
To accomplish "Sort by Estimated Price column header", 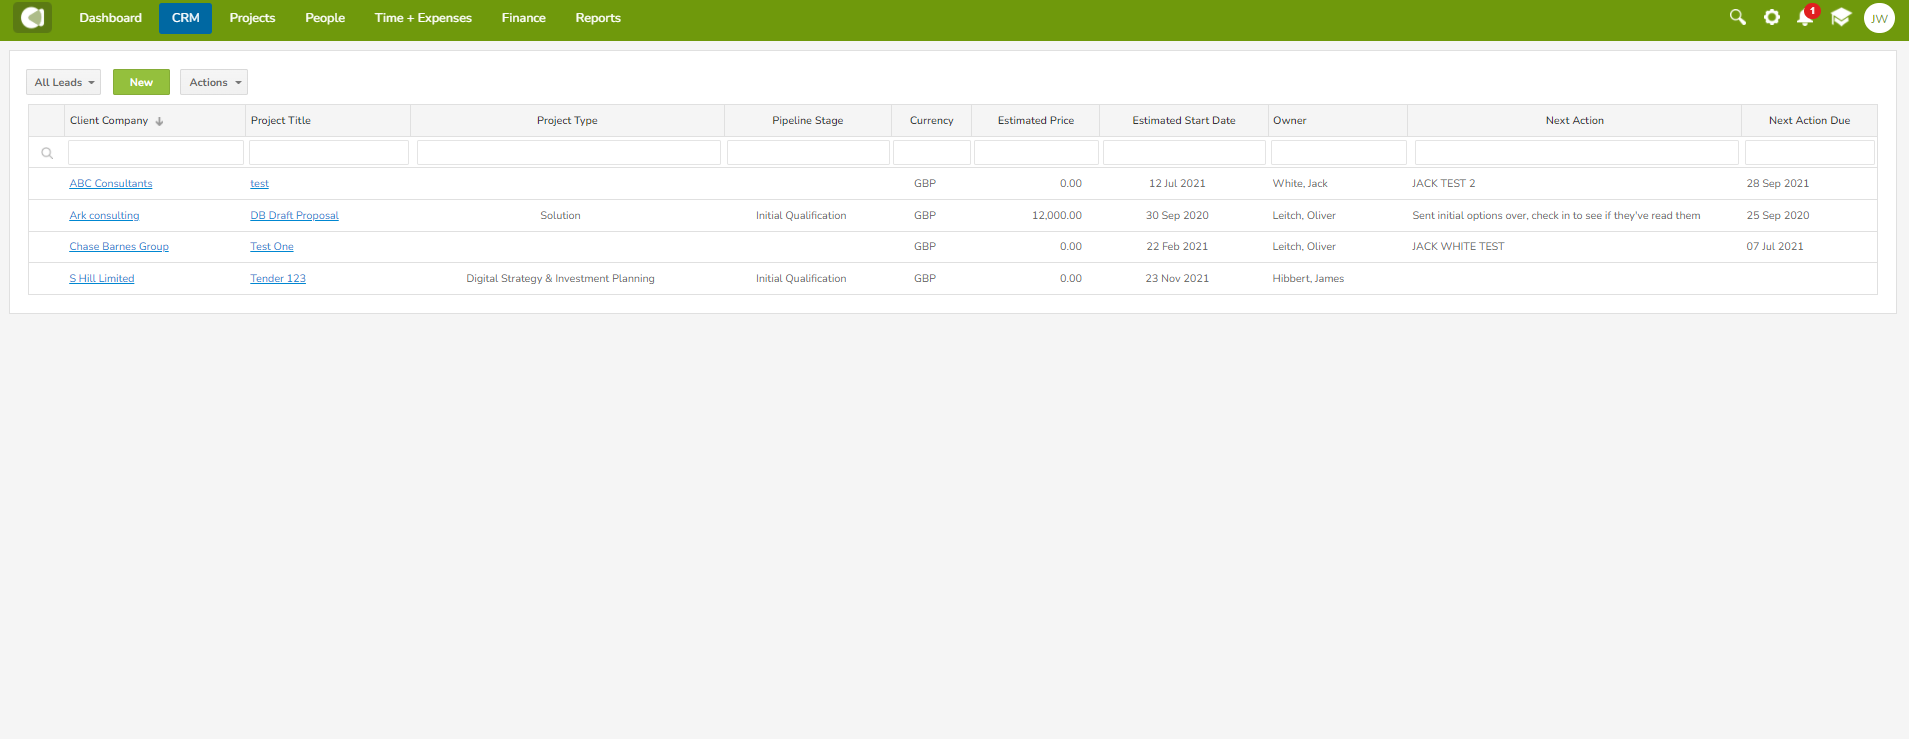I will click(1036, 121).
